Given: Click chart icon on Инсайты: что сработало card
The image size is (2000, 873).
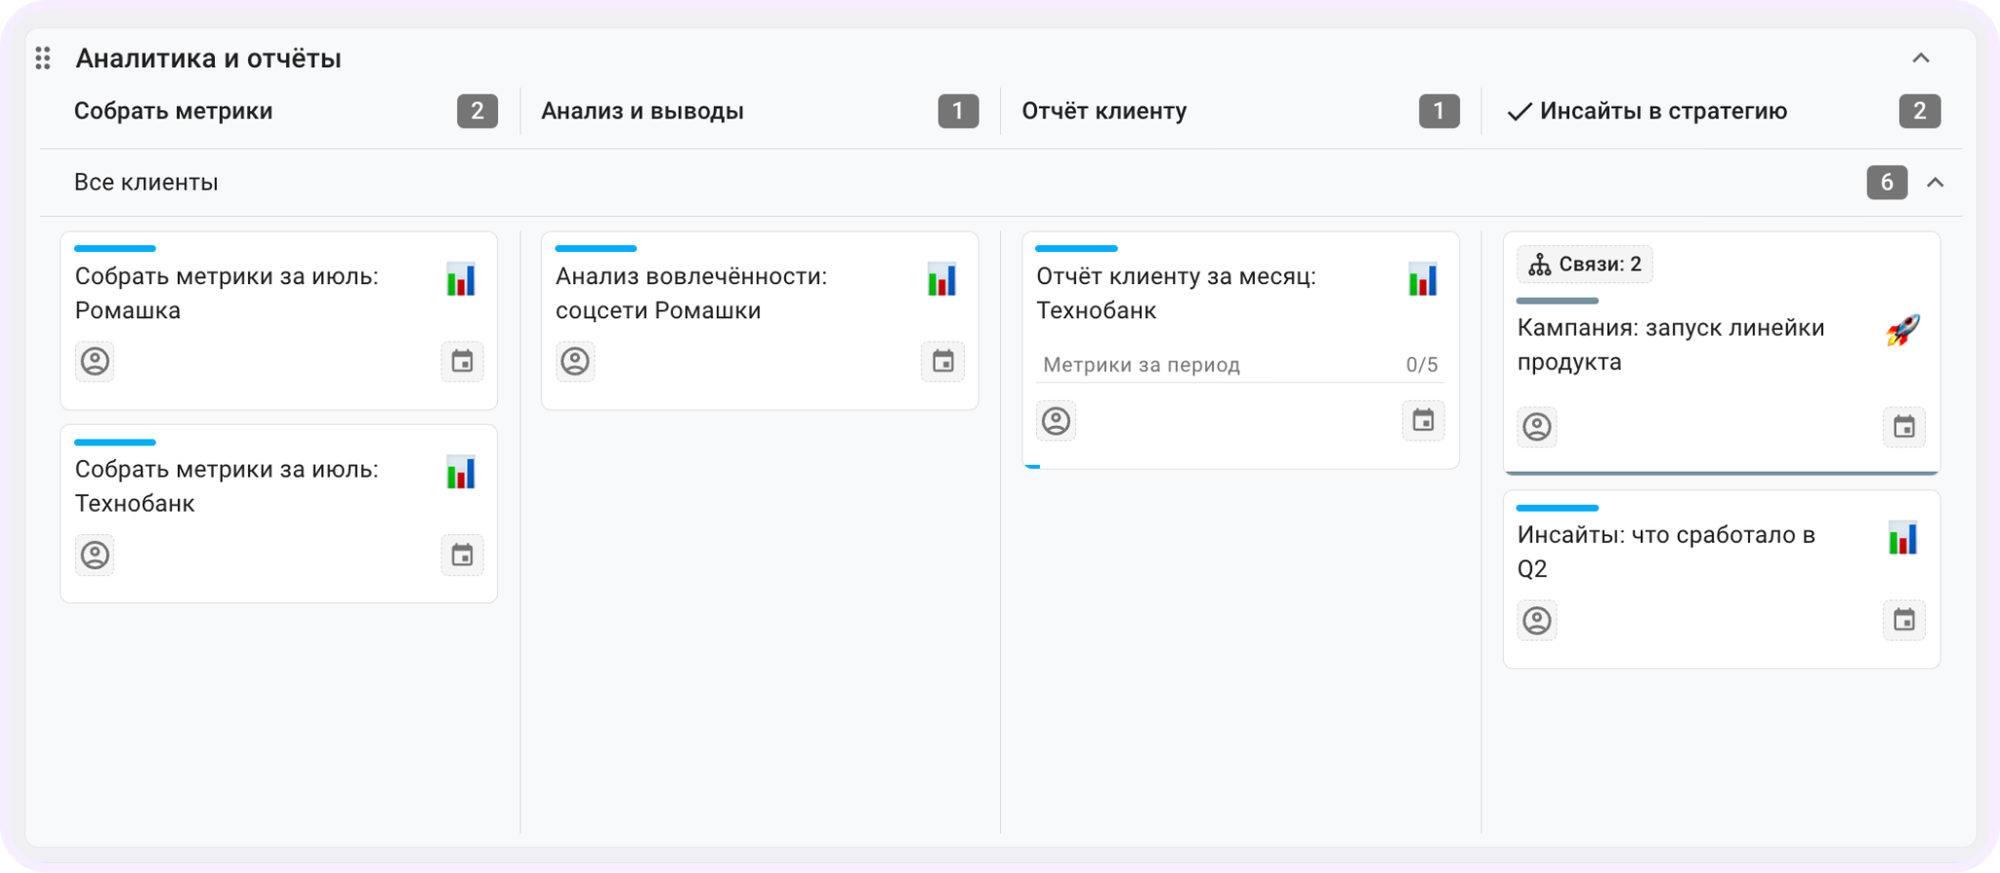Looking at the screenshot, I should [1903, 538].
